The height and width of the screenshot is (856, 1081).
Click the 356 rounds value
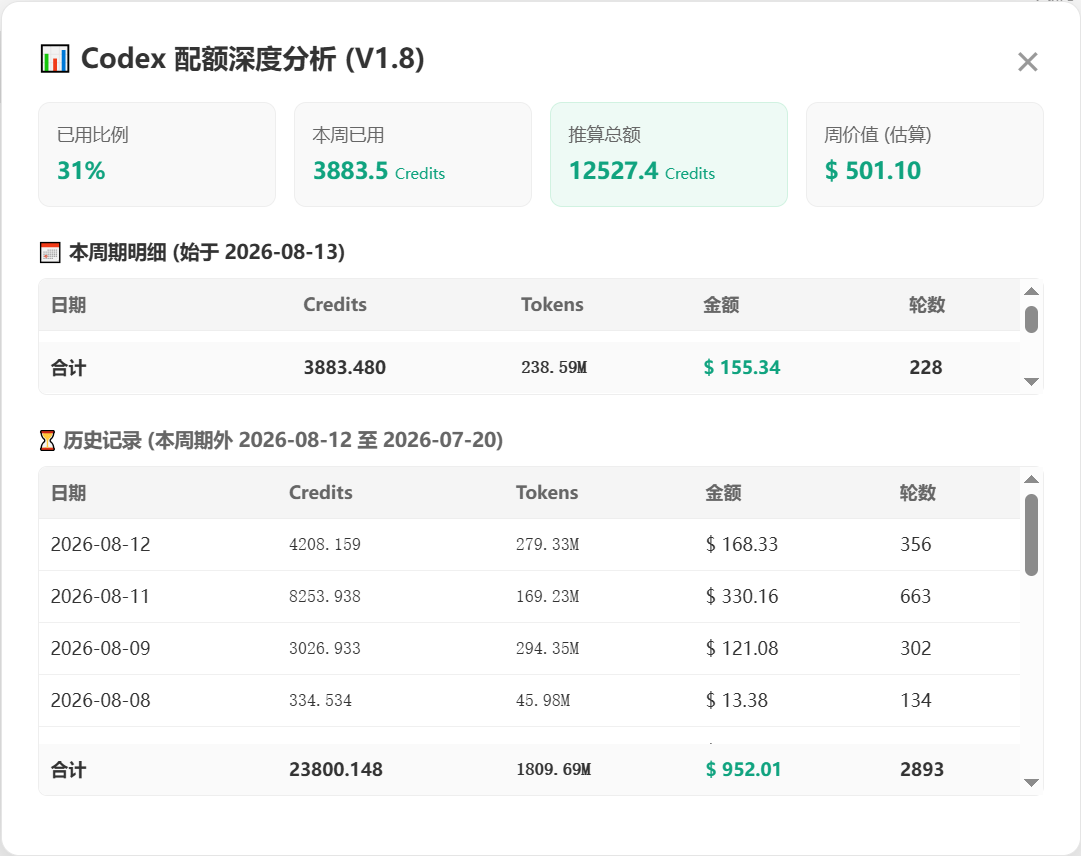click(x=916, y=544)
